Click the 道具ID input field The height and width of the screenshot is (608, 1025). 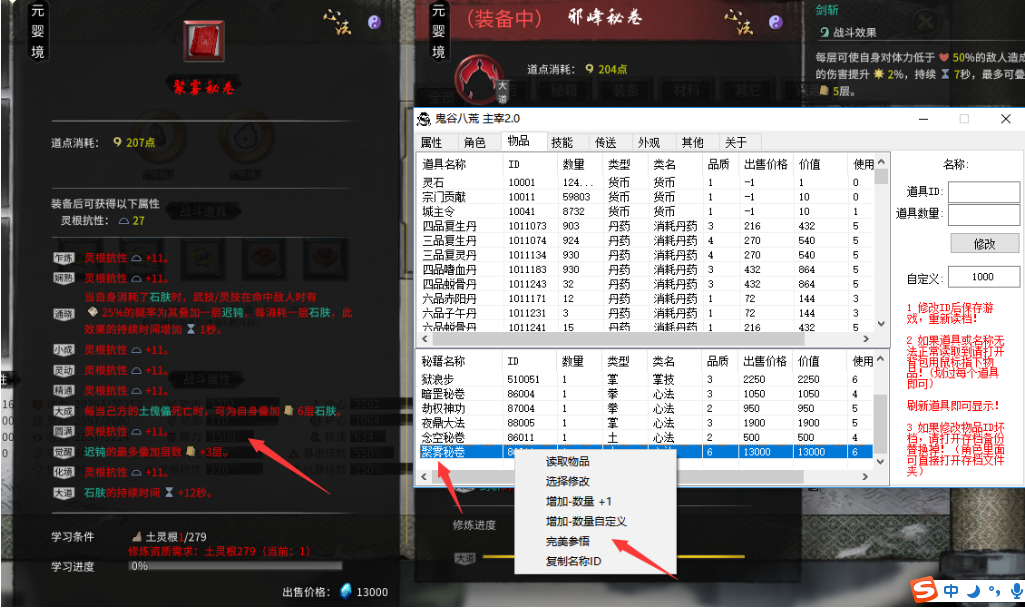983,191
